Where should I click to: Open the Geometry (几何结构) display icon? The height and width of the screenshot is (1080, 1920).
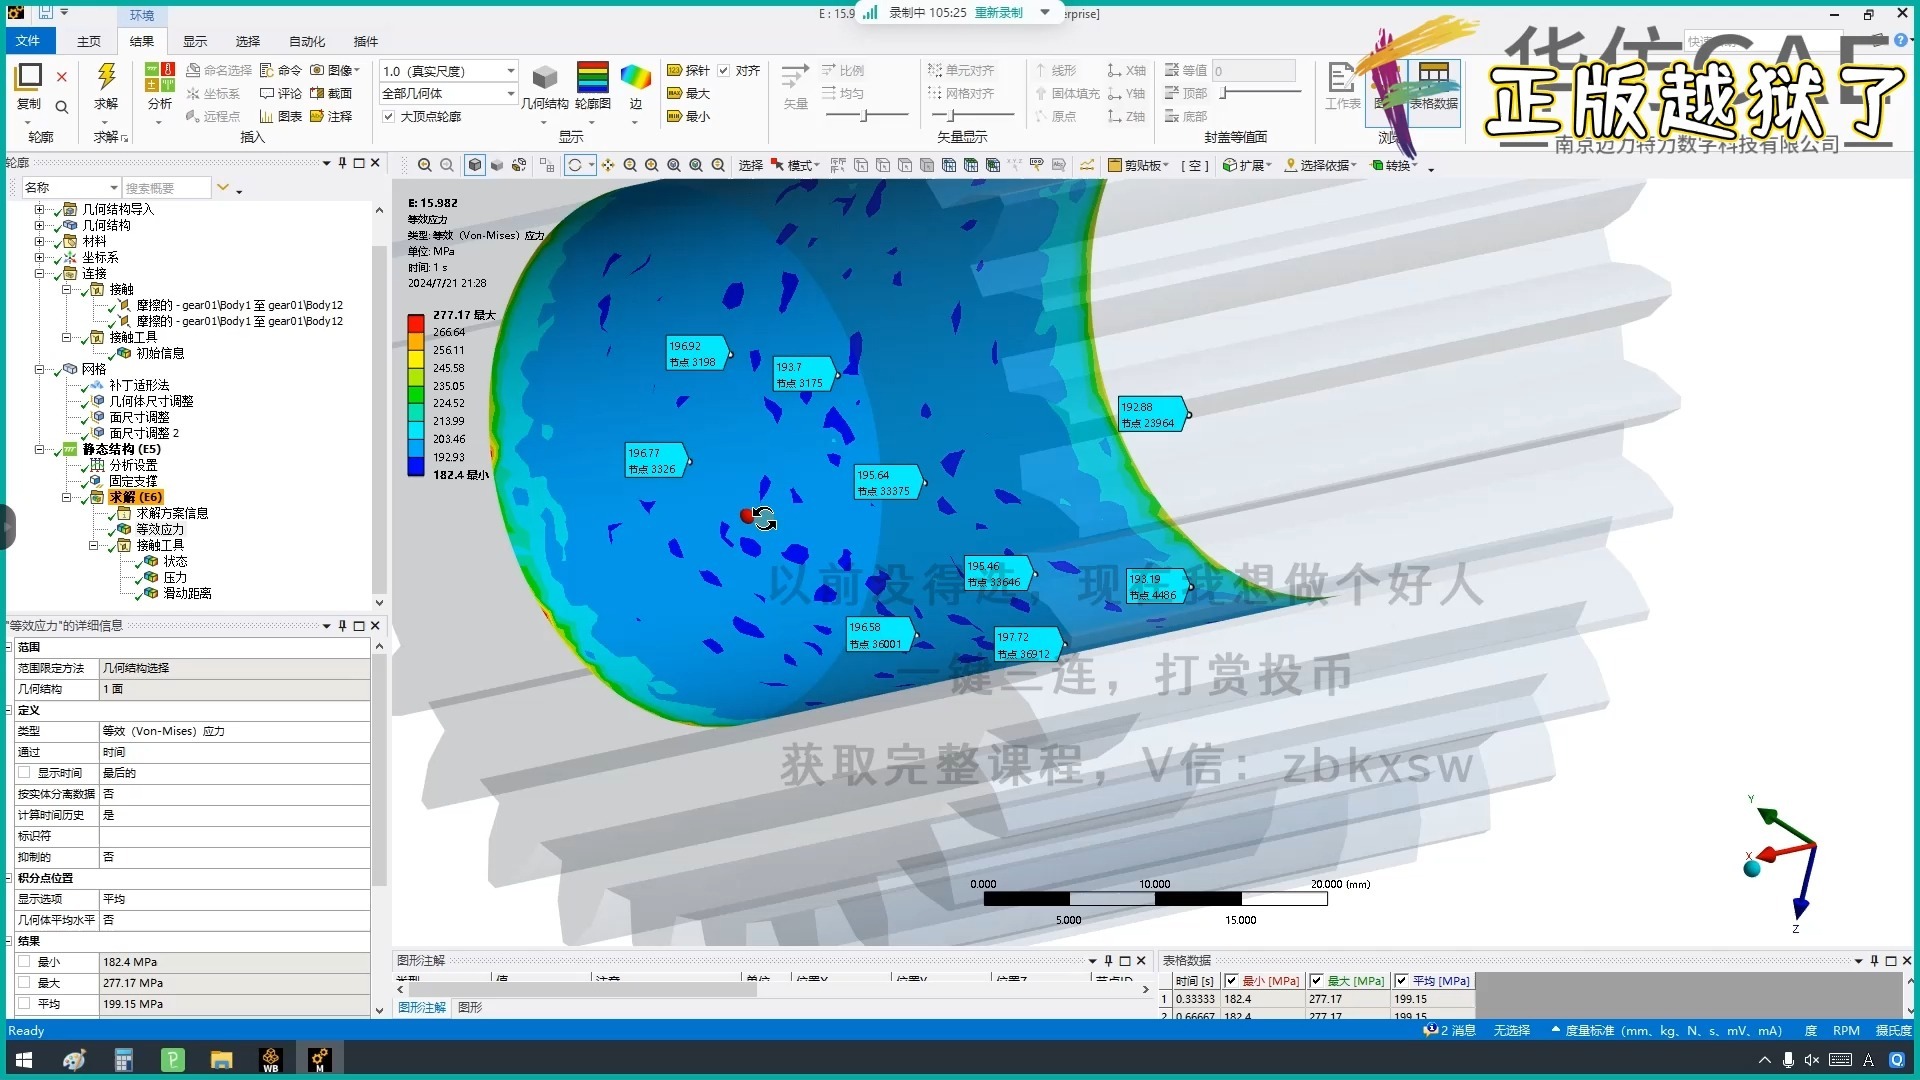544,78
